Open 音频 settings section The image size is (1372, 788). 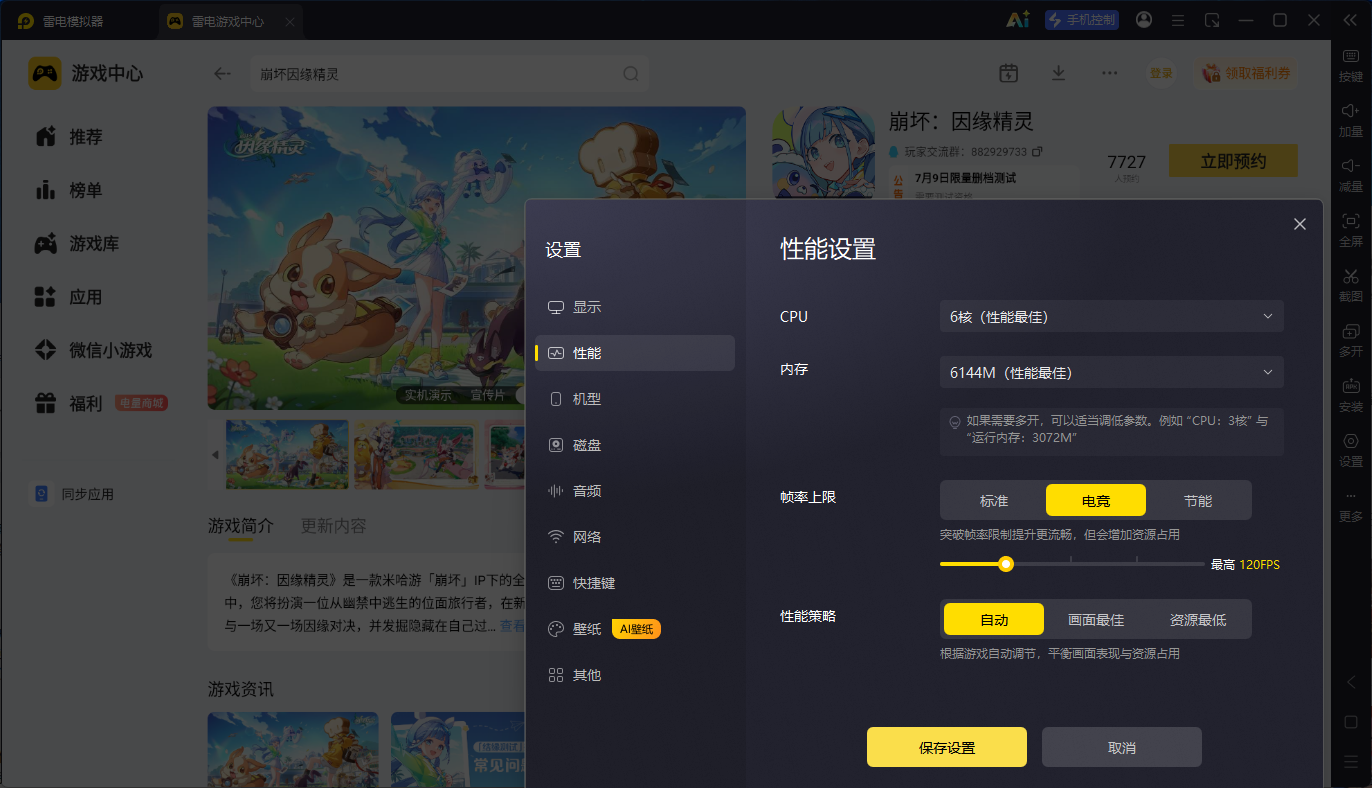[x=635, y=491]
